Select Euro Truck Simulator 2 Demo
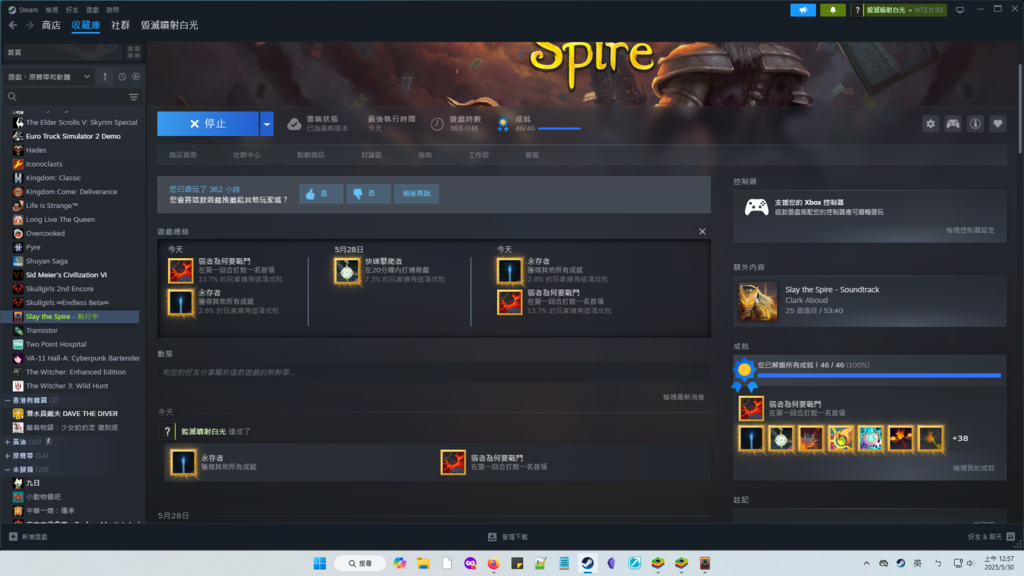Image resolution: width=1024 pixels, height=576 pixels. (72, 136)
